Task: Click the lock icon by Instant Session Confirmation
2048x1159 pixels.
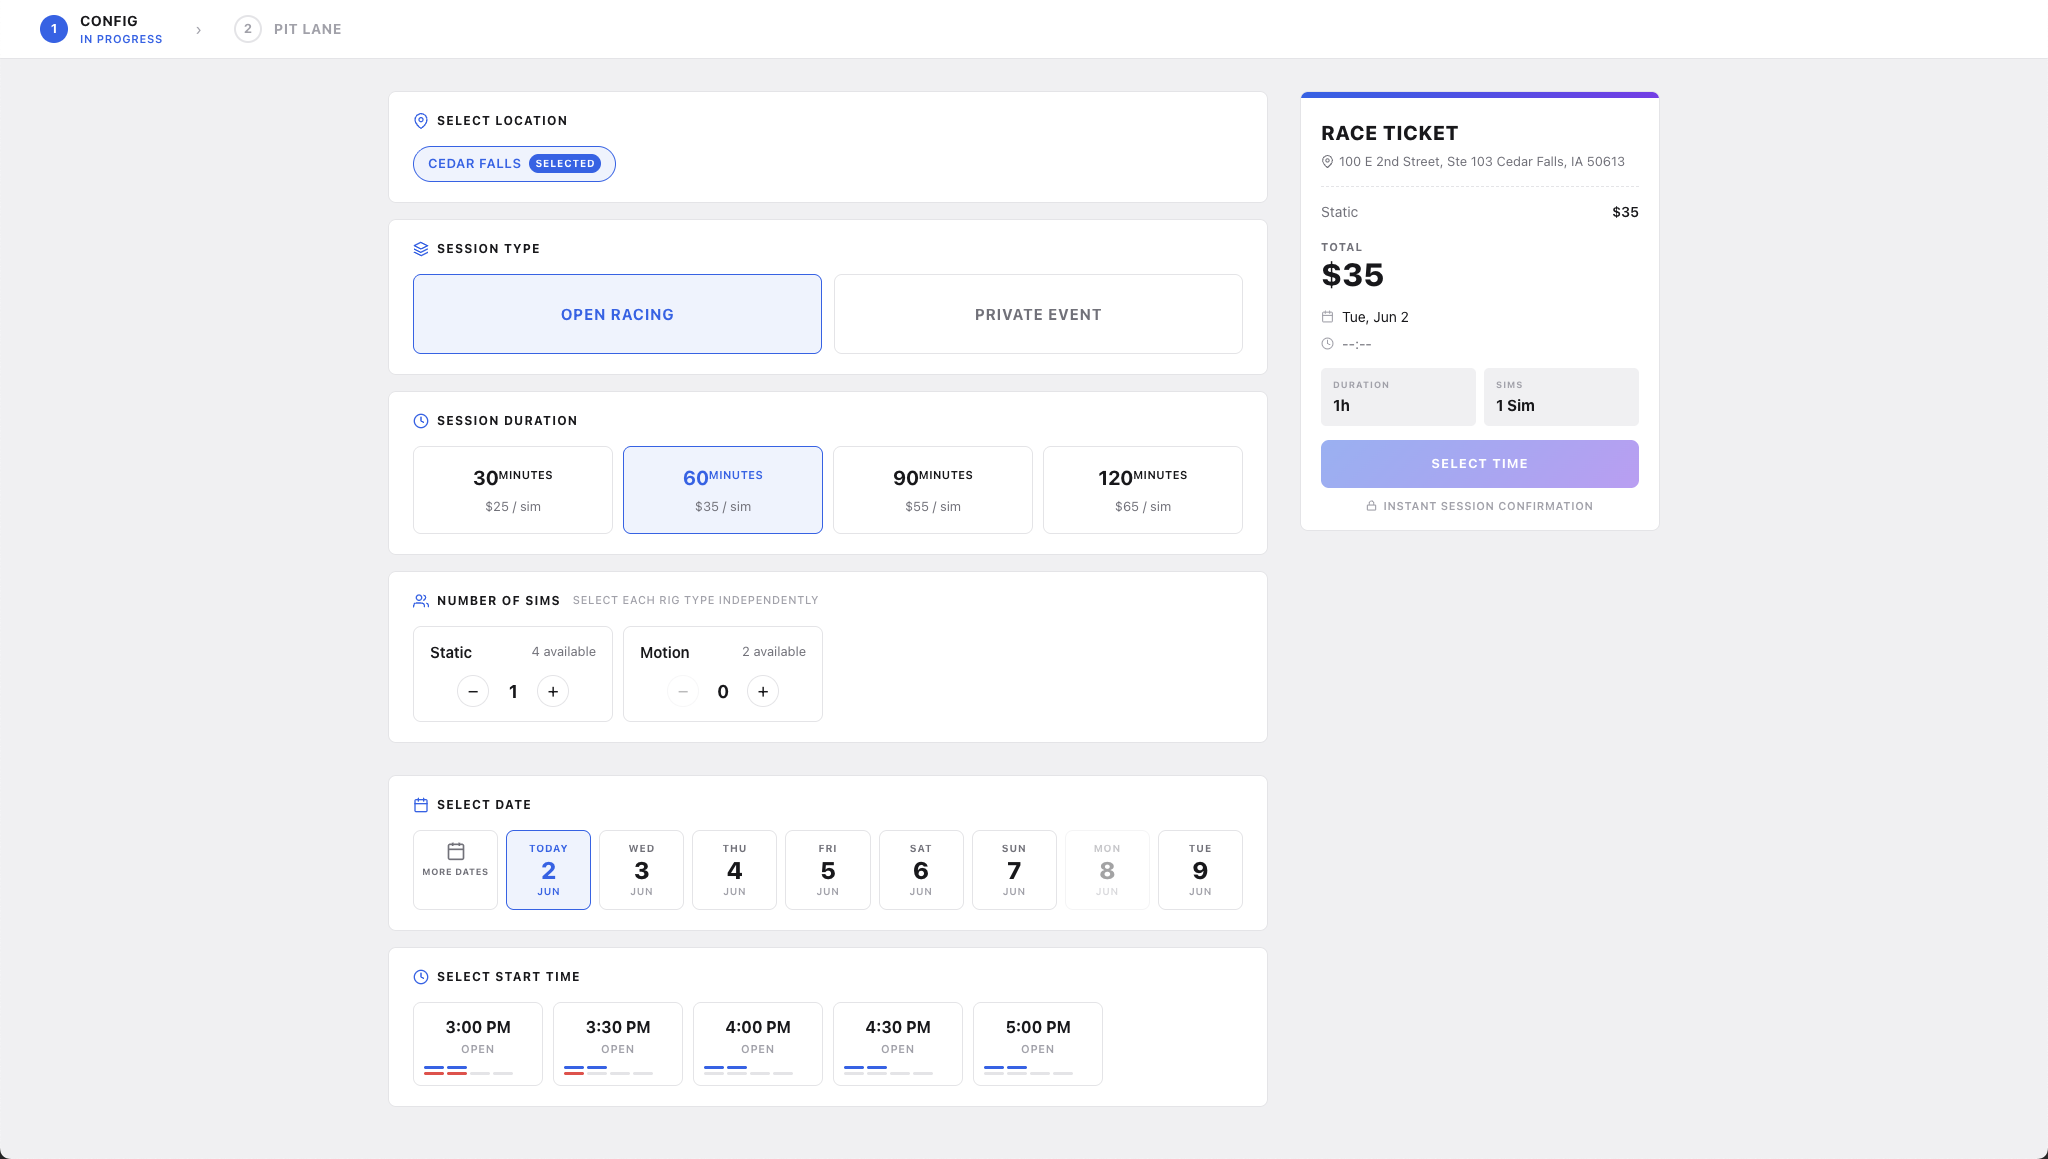Action: point(1372,506)
